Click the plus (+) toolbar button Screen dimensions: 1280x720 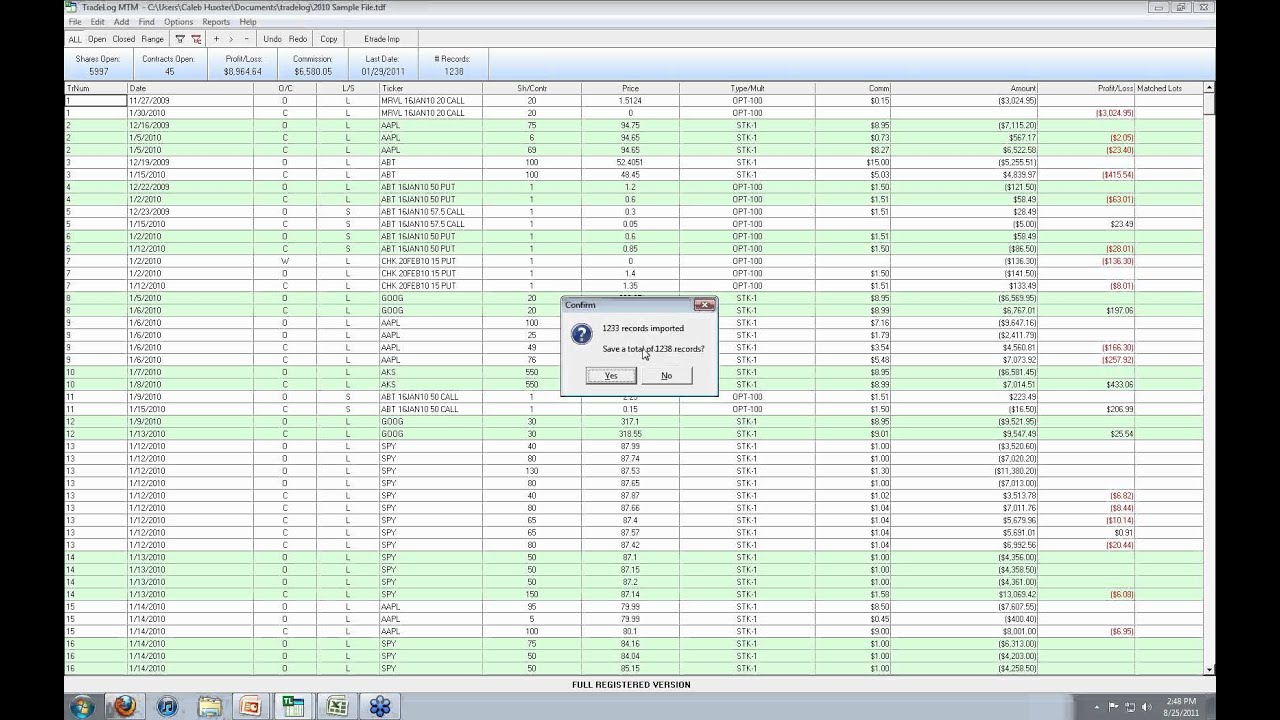click(x=216, y=39)
